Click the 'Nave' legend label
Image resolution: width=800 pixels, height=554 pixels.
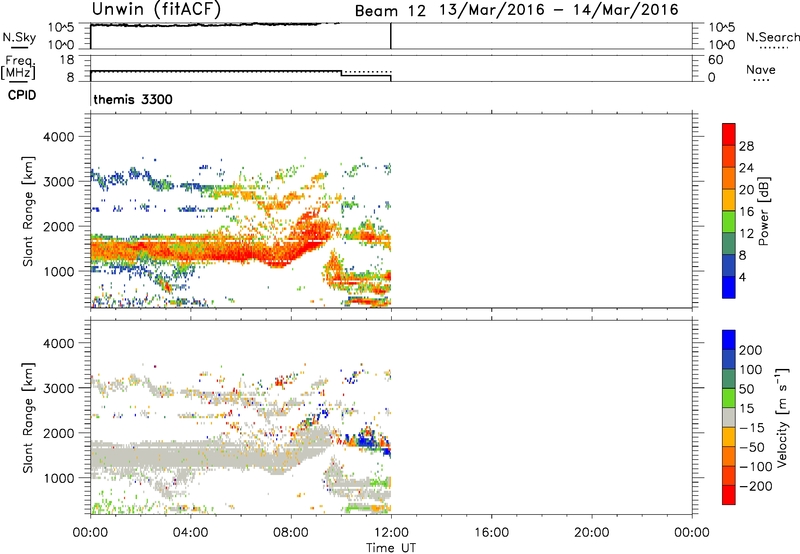761,69
